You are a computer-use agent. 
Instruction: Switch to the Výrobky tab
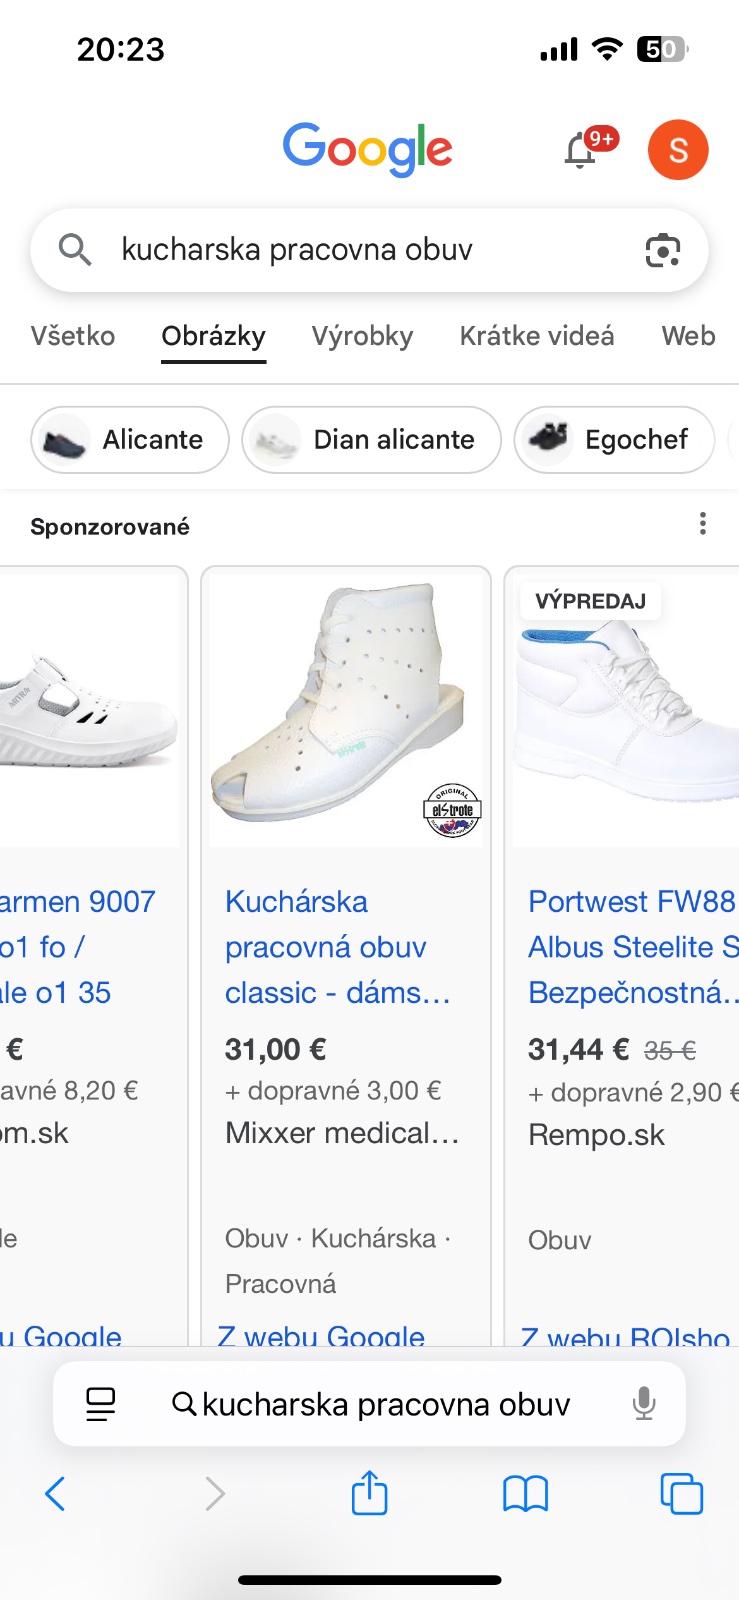point(362,336)
